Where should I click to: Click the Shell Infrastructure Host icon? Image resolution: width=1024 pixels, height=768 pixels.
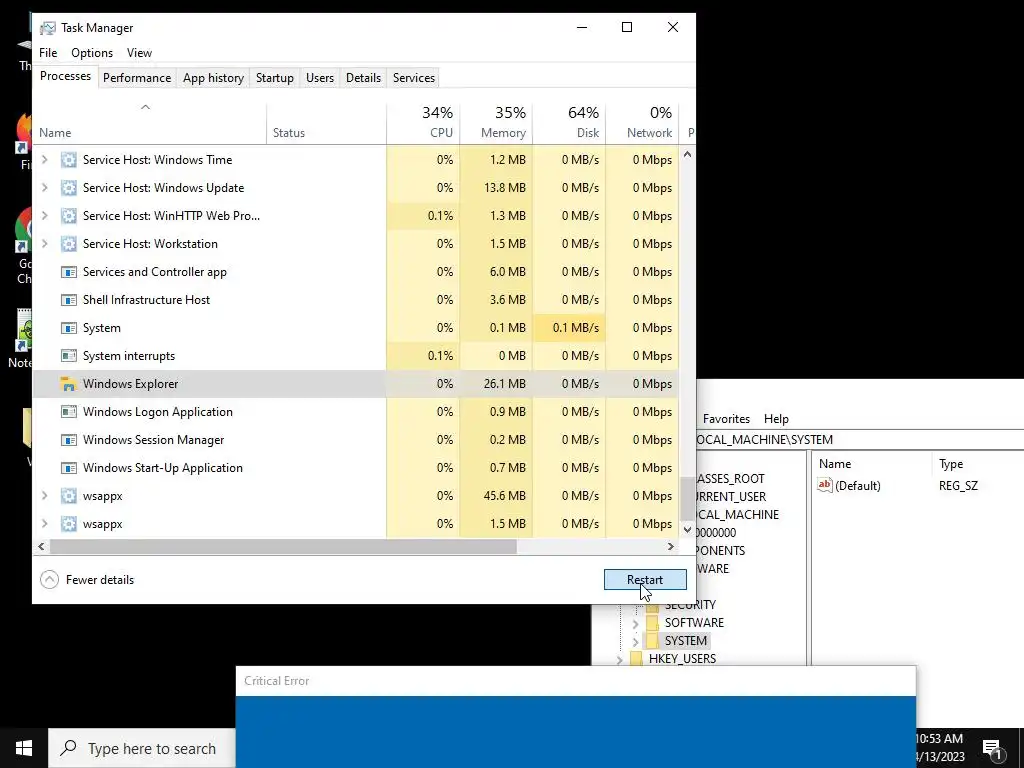click(69, 300)
